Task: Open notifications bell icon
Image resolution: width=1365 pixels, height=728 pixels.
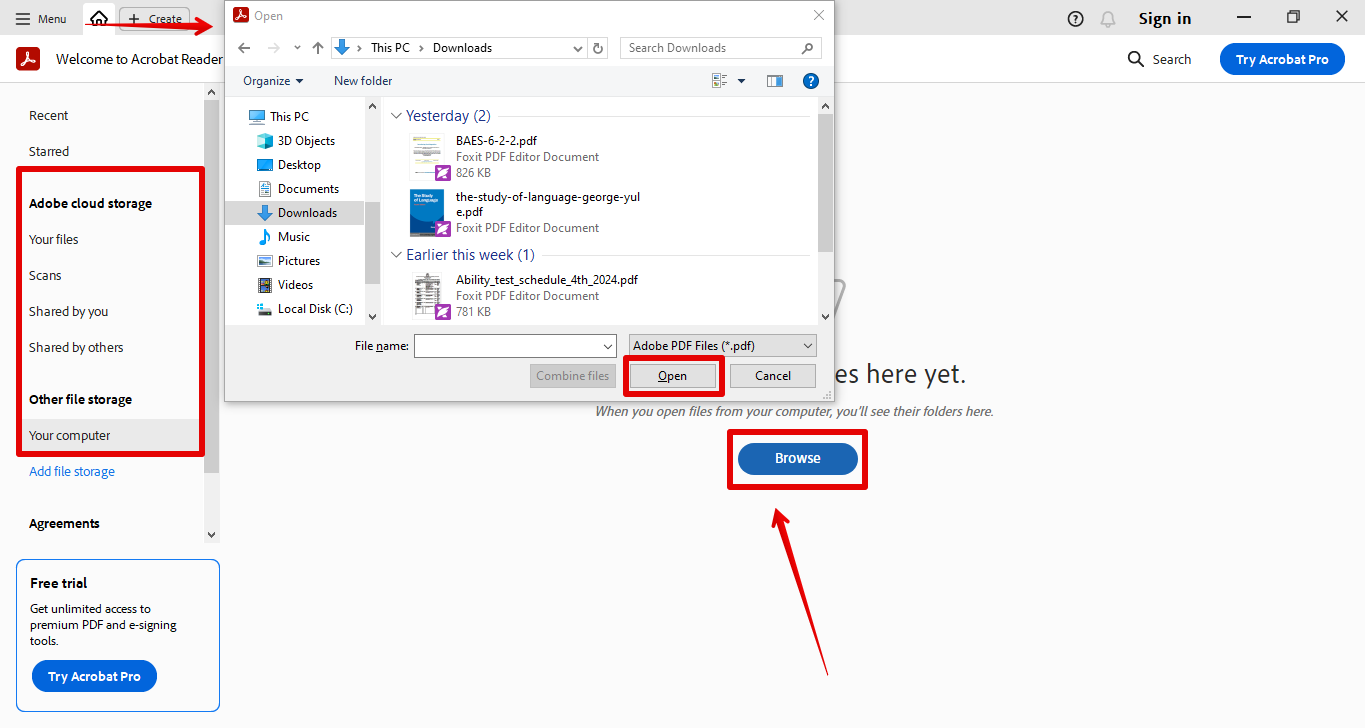Action: pos(1107,19)
